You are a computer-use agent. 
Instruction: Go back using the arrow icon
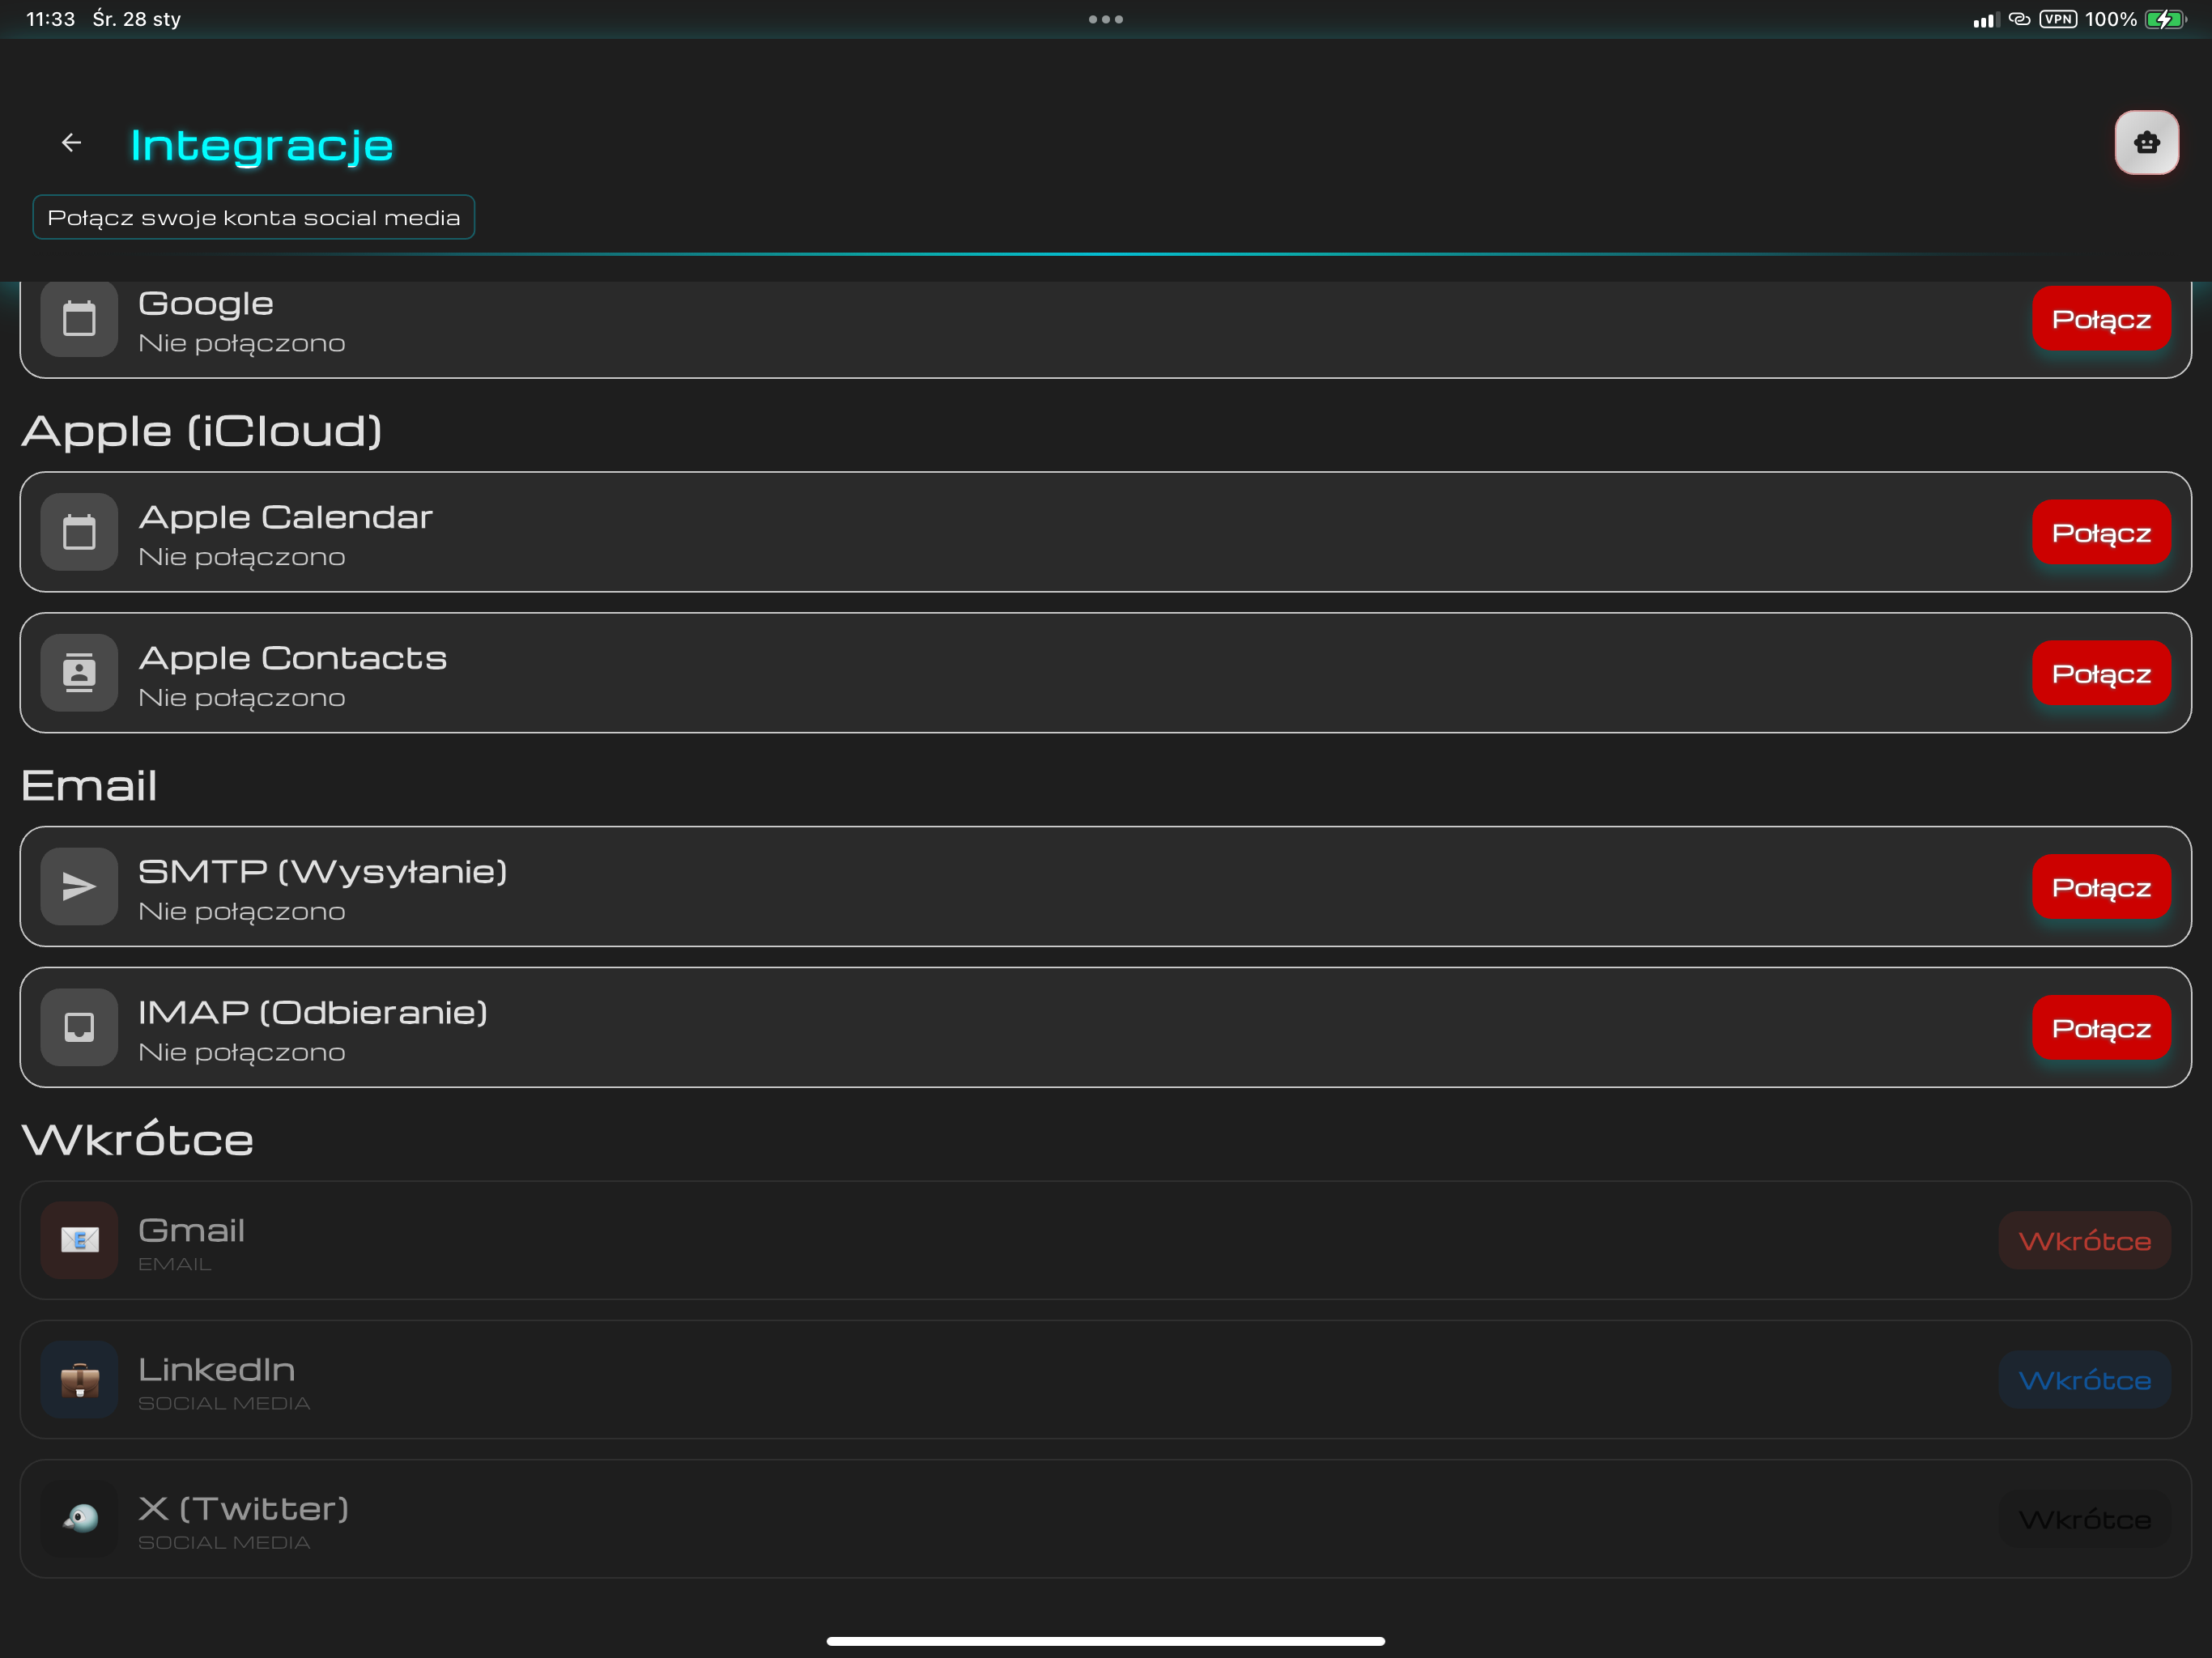(71, 143)
